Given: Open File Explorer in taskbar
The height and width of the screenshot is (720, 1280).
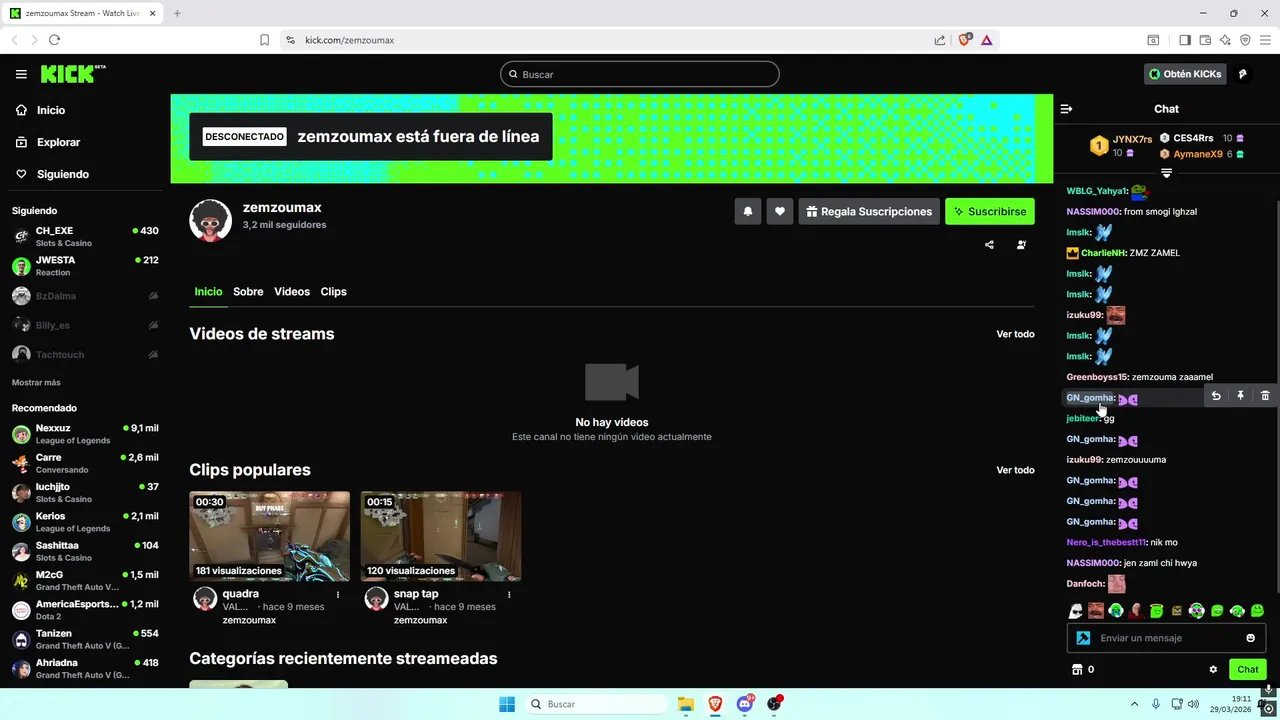Looking at the screenshot, I should [x=685, y=704].
